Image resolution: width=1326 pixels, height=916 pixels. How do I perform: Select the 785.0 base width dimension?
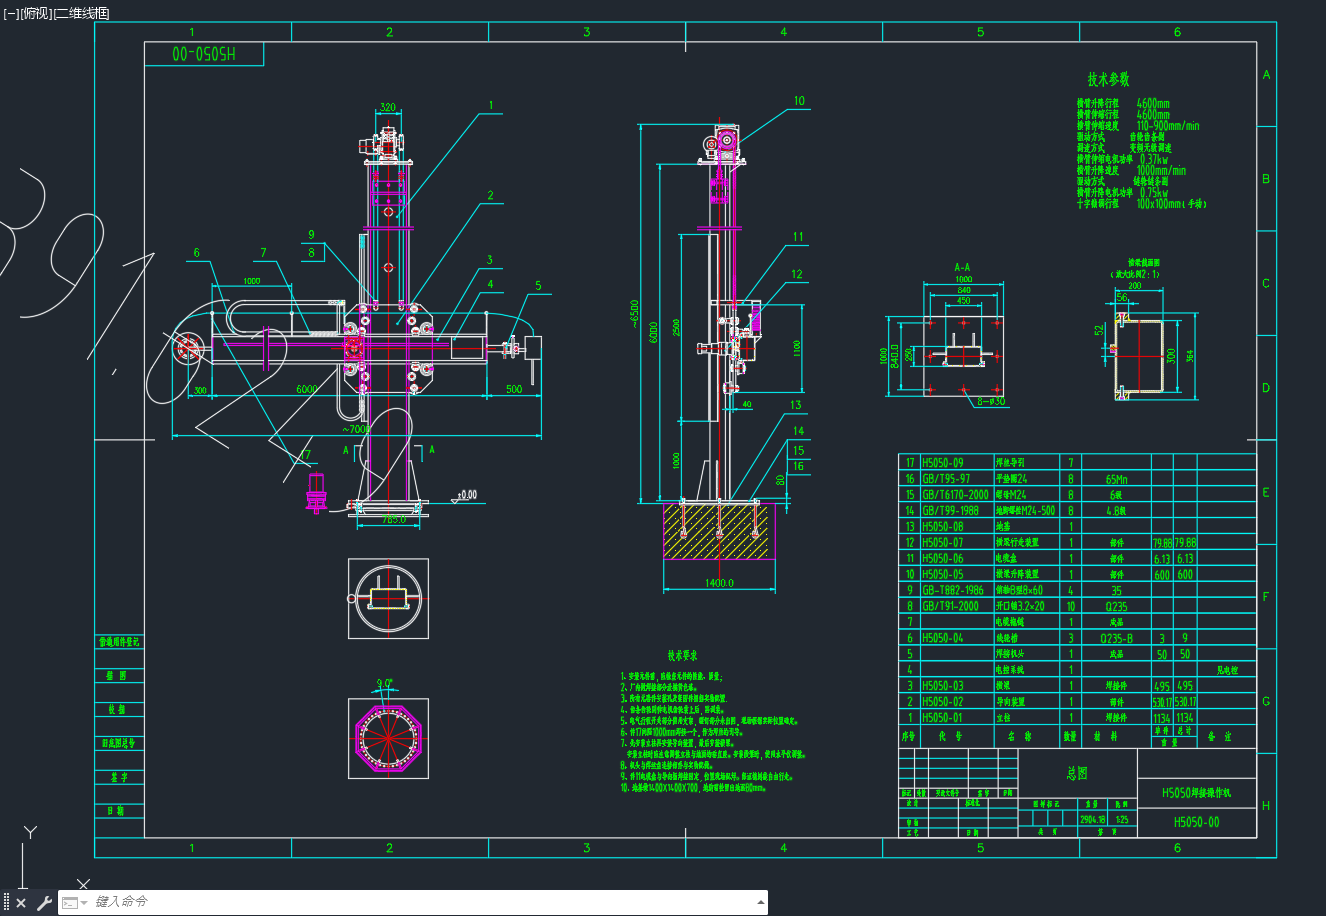pyautogui.click(x=394, y=520)
